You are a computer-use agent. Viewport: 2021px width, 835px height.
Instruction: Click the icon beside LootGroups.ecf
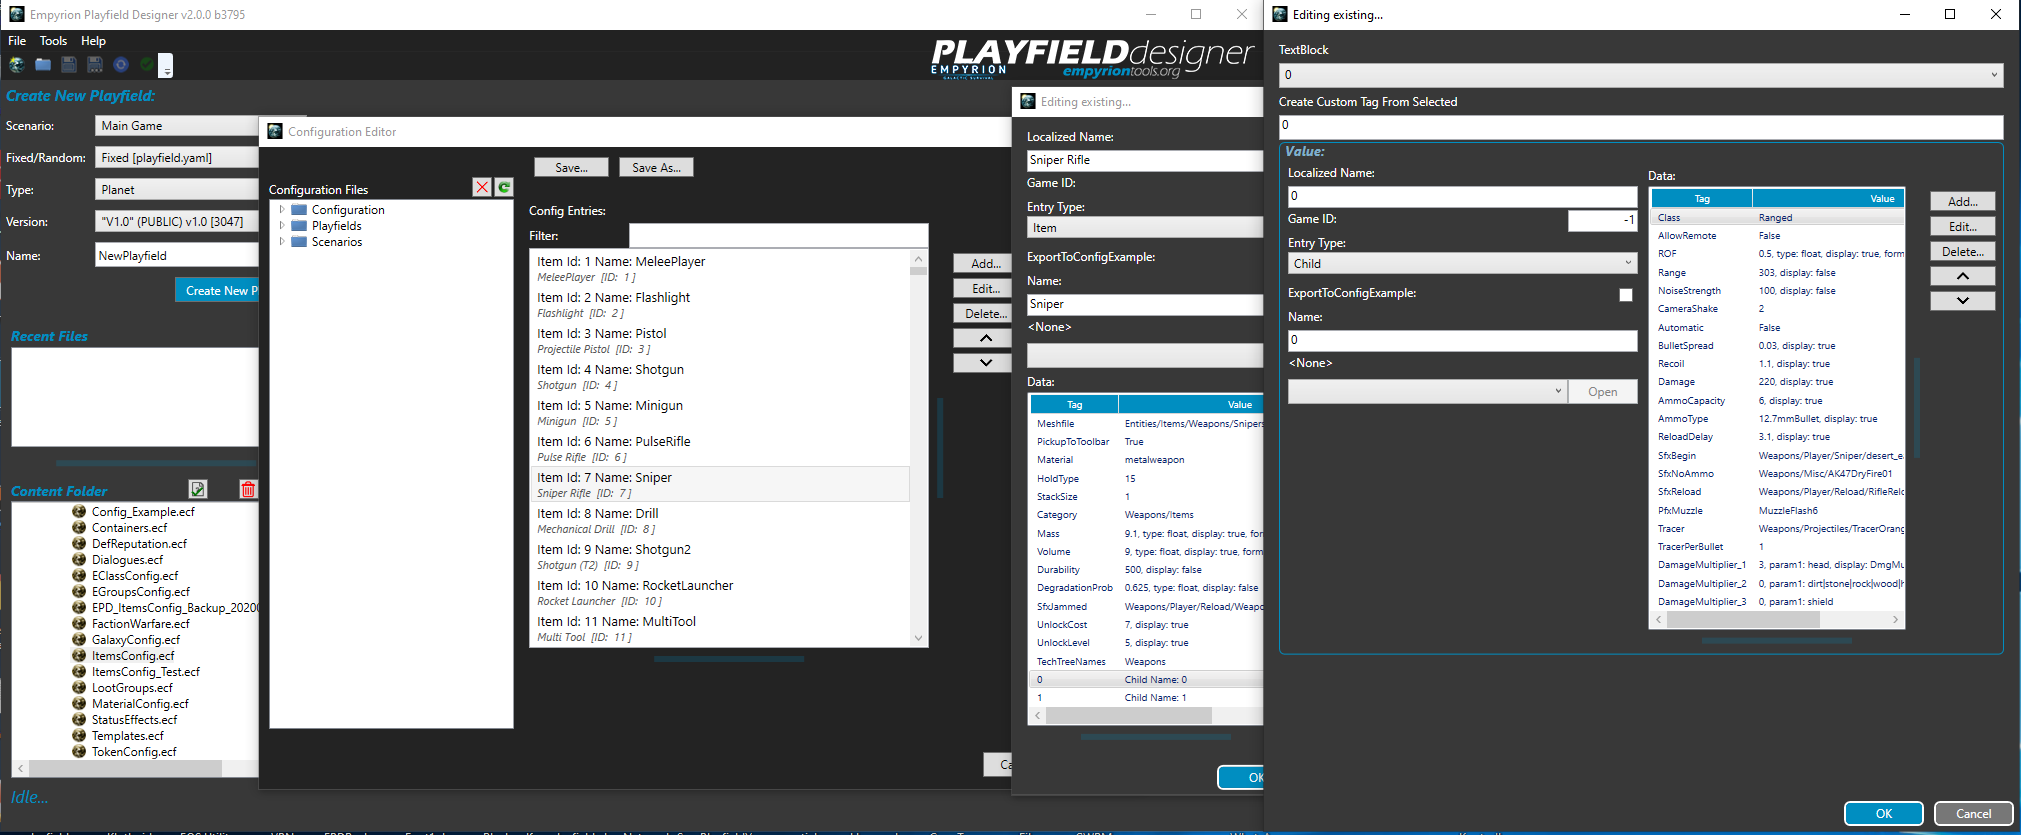pyautogui.click(x=79, y=687)
